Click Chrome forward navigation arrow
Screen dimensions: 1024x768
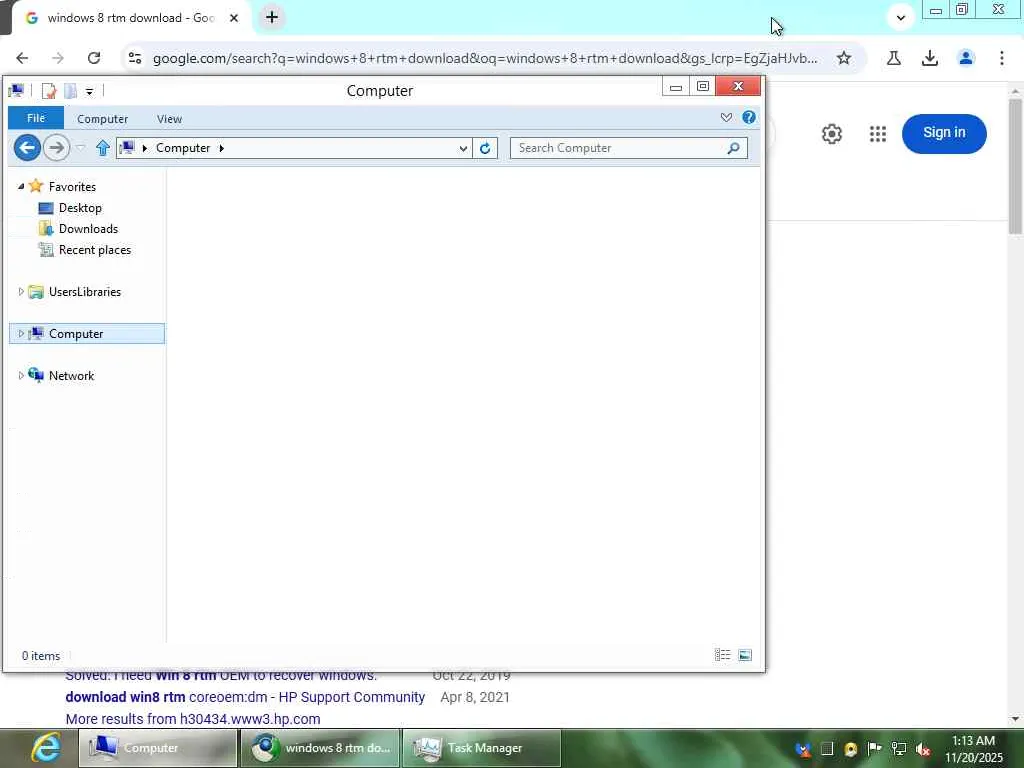(58, 58)
